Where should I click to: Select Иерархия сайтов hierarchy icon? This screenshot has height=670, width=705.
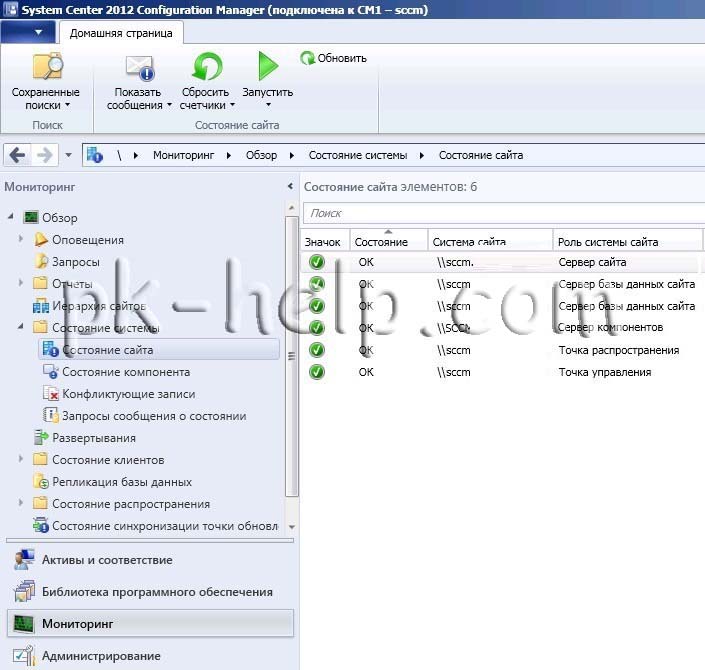point(41,306)
